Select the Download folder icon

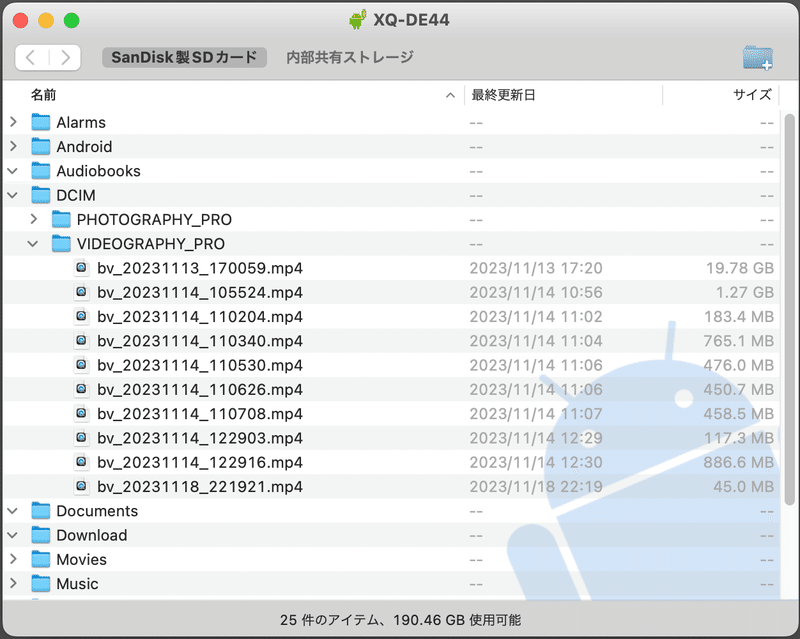pos(41,535)
